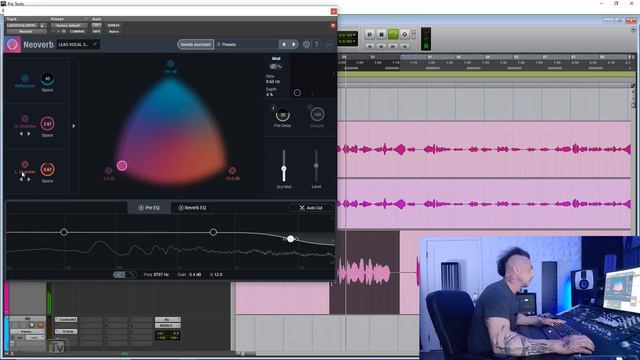The width and height of the screenshot is (640, 360).
Task: Select the low EQ node
Action: click(x=64, y=232)
